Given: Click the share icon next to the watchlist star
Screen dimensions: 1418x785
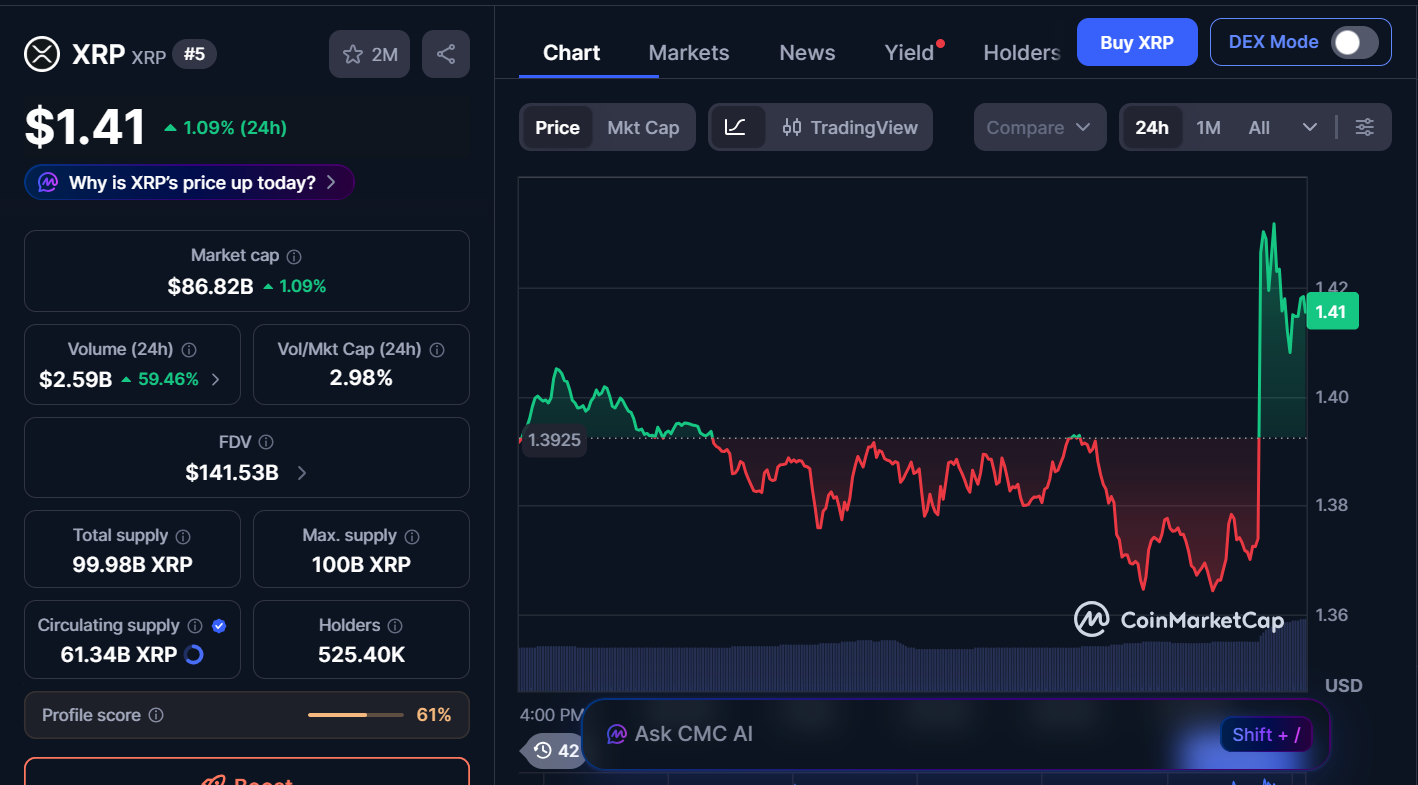Looking at the screenshot, I should [446, 53].
